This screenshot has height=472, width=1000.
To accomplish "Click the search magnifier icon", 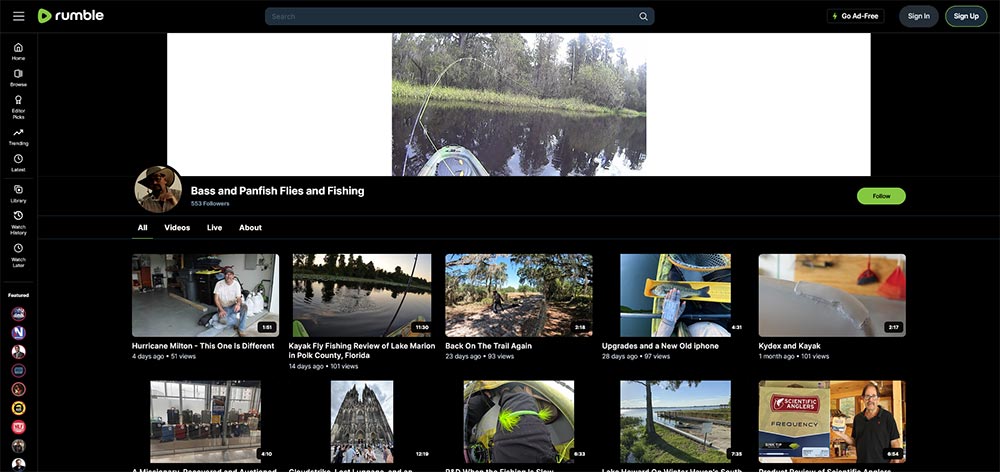I will click(643, 17).
